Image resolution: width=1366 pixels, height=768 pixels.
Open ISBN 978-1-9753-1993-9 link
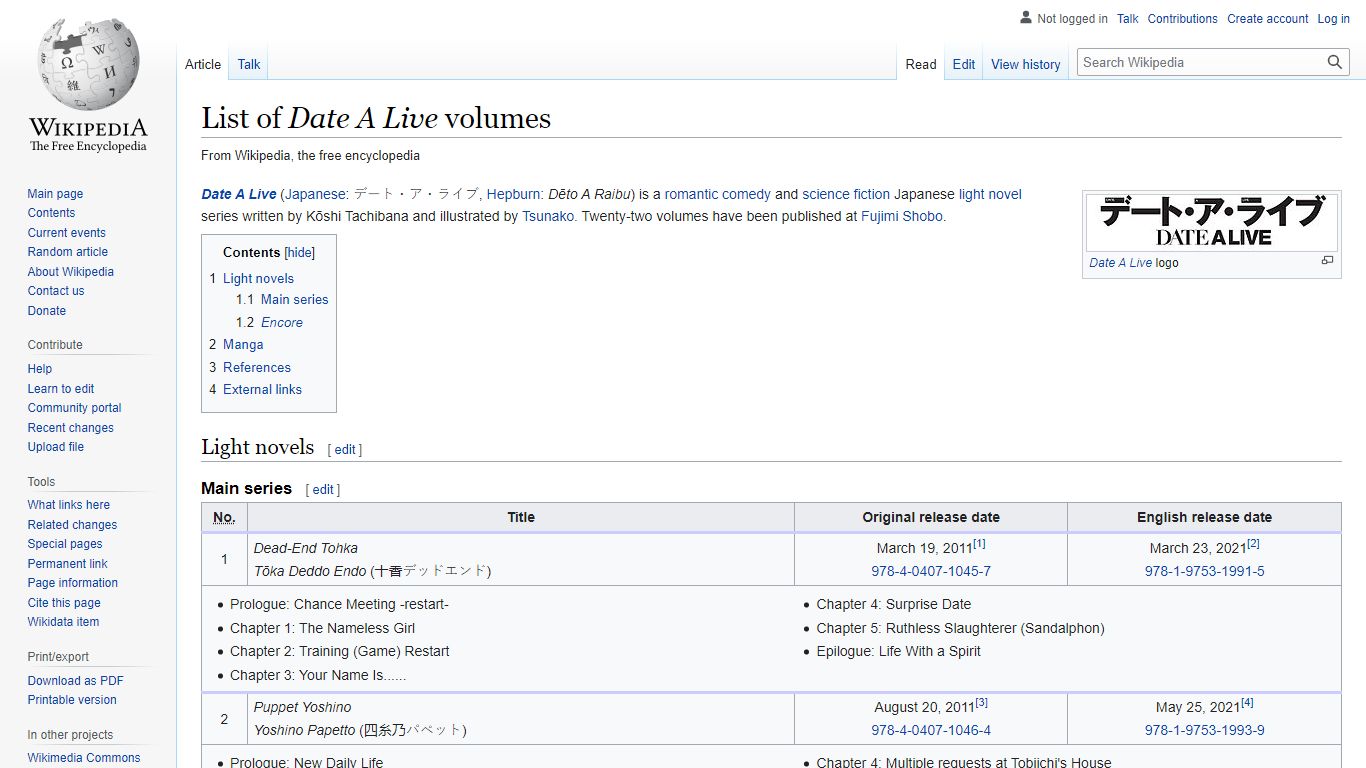(1205, 731)
